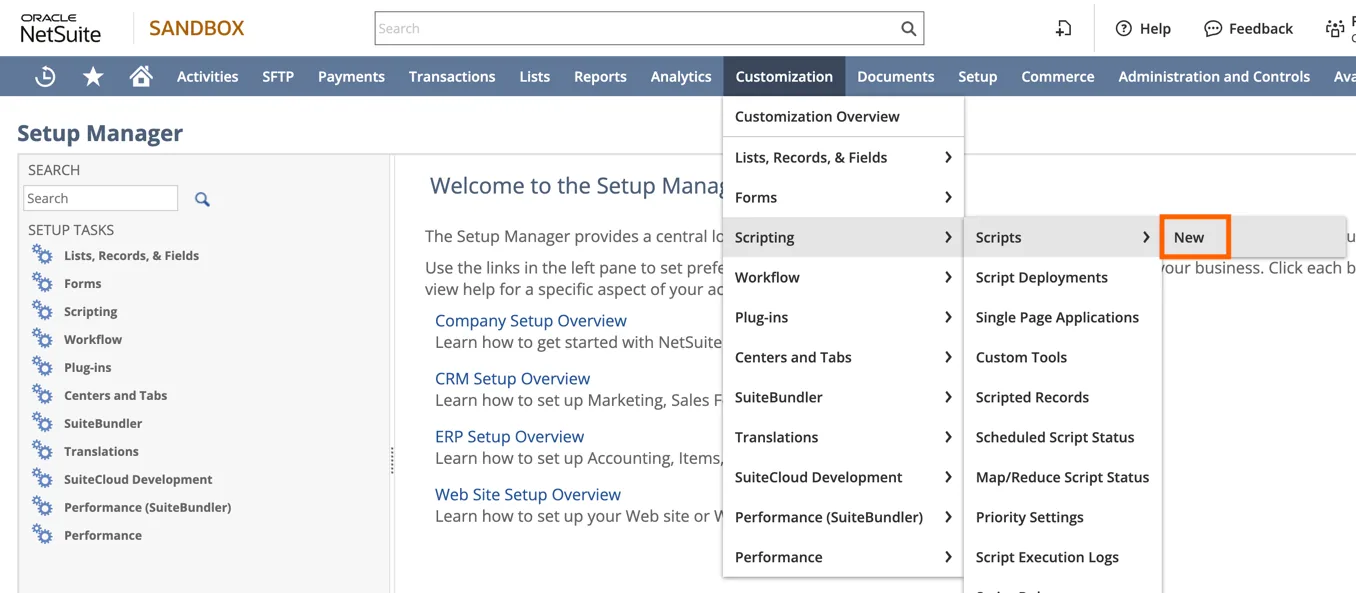
Task: Expand the Centers and Tabs submenu arrow
Action: [947, 357]
